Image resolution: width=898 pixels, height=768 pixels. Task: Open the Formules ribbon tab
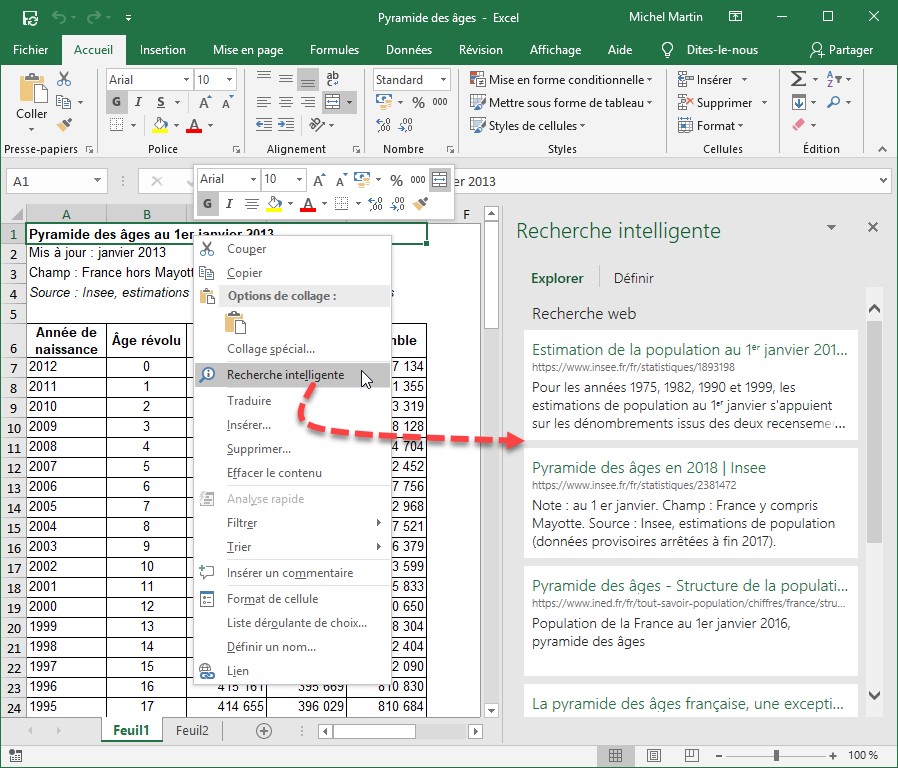tap(334, 50)
